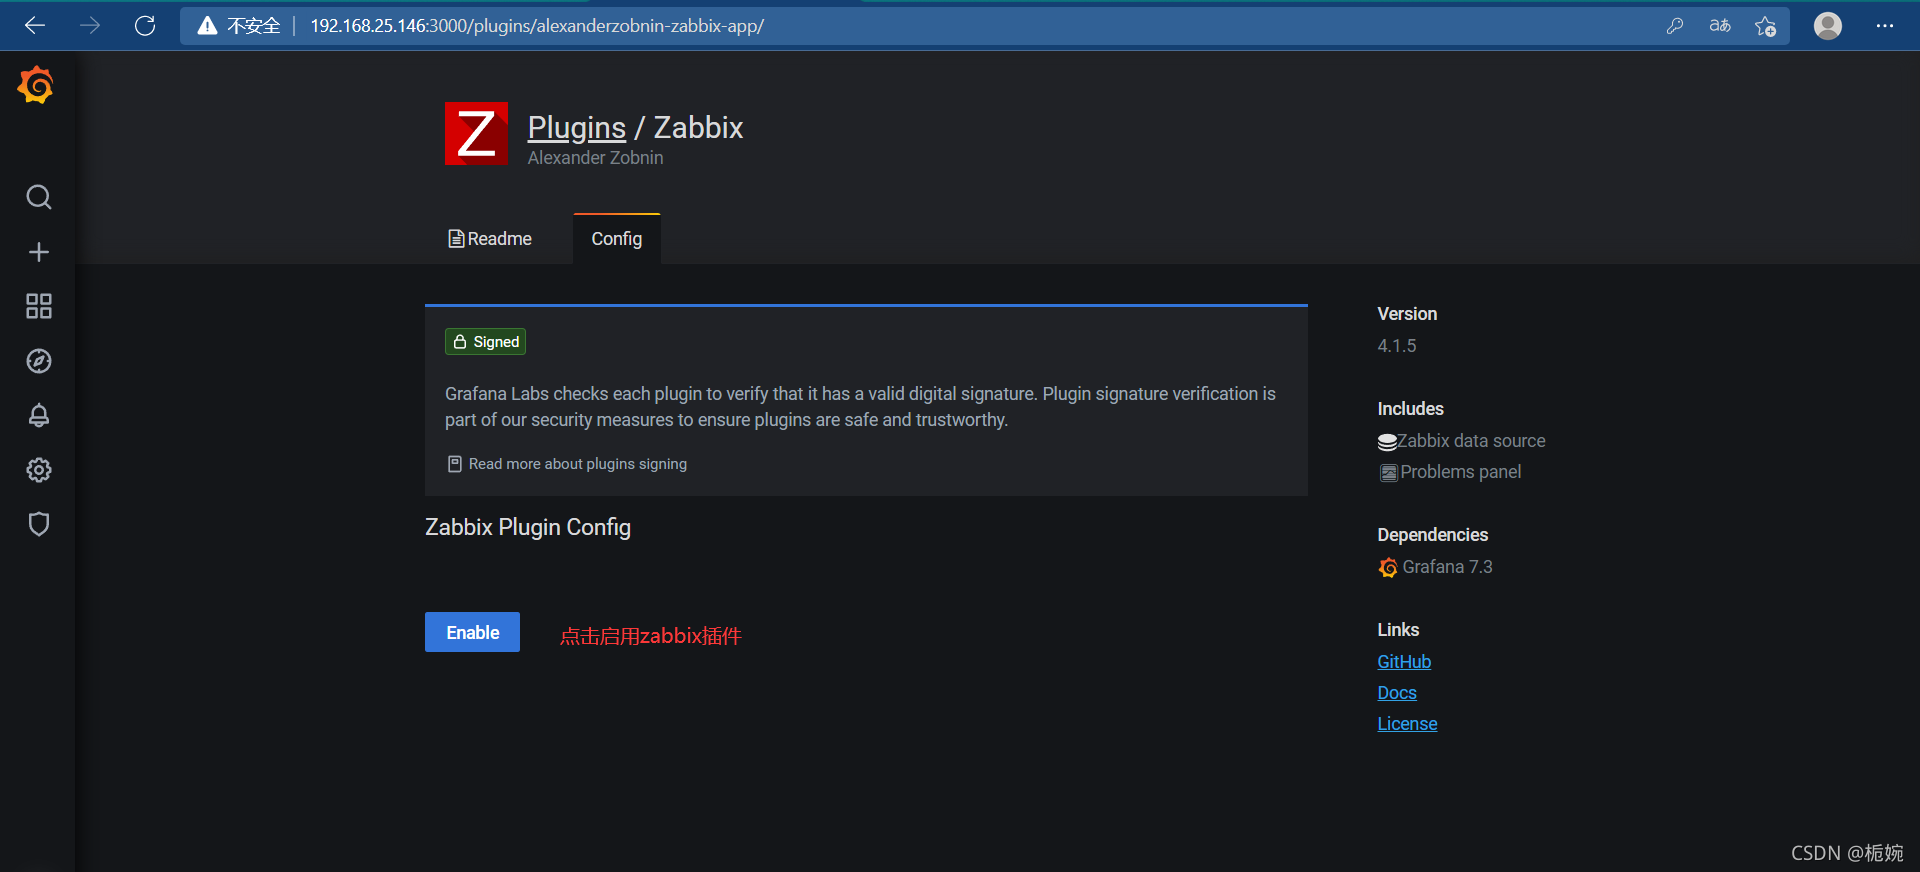1920x872 pixels.
Task: Click the browser address bar URL
Action: point(537,26)
